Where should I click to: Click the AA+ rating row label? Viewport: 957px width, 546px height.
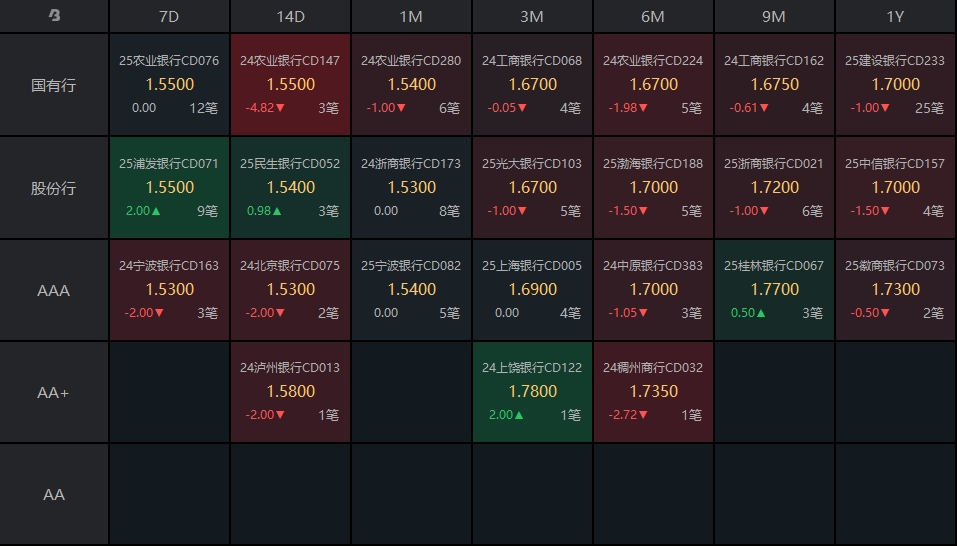(x=54, y=393)
